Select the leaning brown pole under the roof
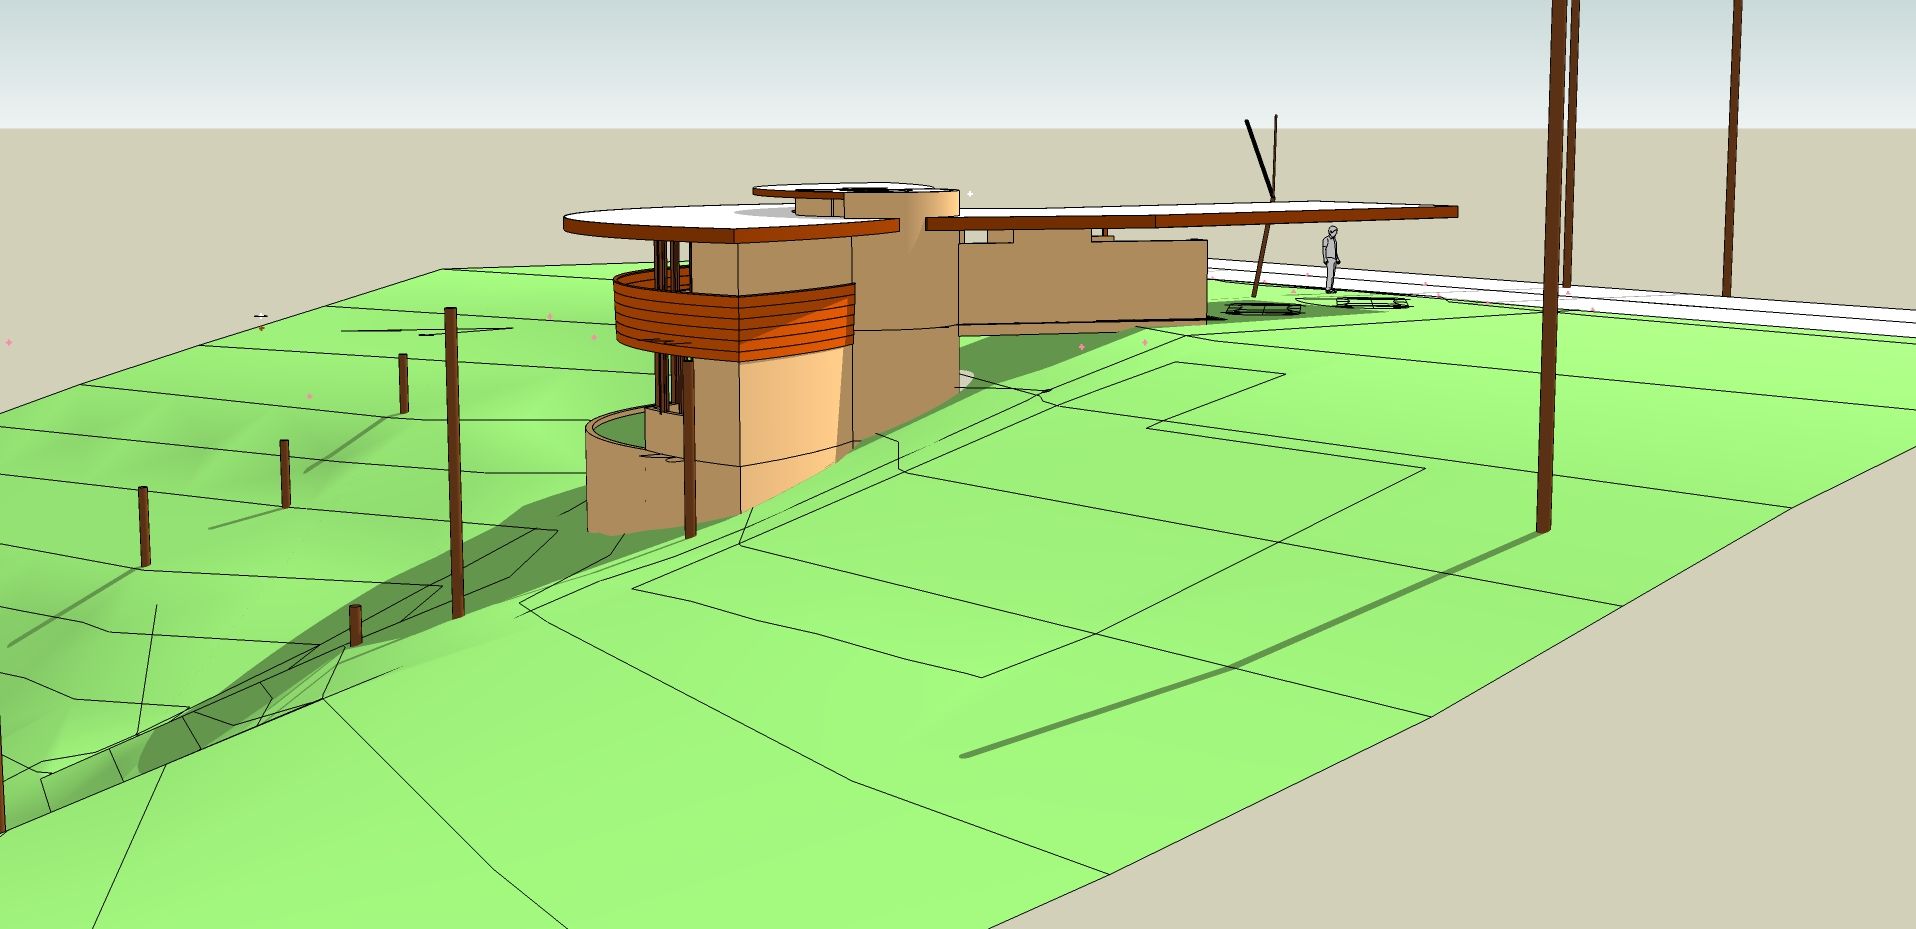Screen dimensions: 1916x929 point(1261,262)
